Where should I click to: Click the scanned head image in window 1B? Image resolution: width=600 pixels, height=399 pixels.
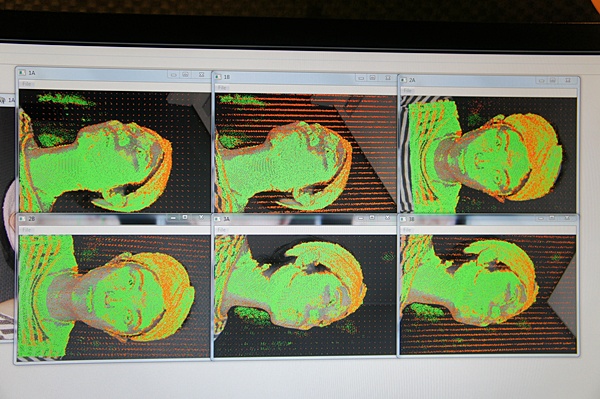click(305, 153)
